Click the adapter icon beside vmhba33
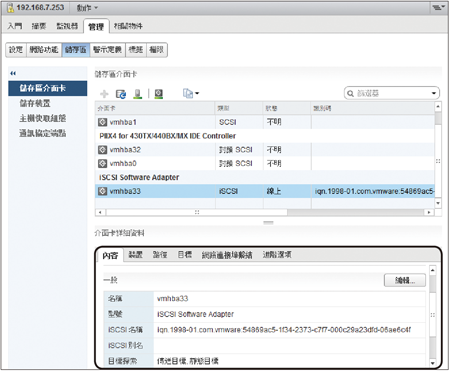This screenshot has width=450, height=371. pyautogui.click(x=102, y=191)
